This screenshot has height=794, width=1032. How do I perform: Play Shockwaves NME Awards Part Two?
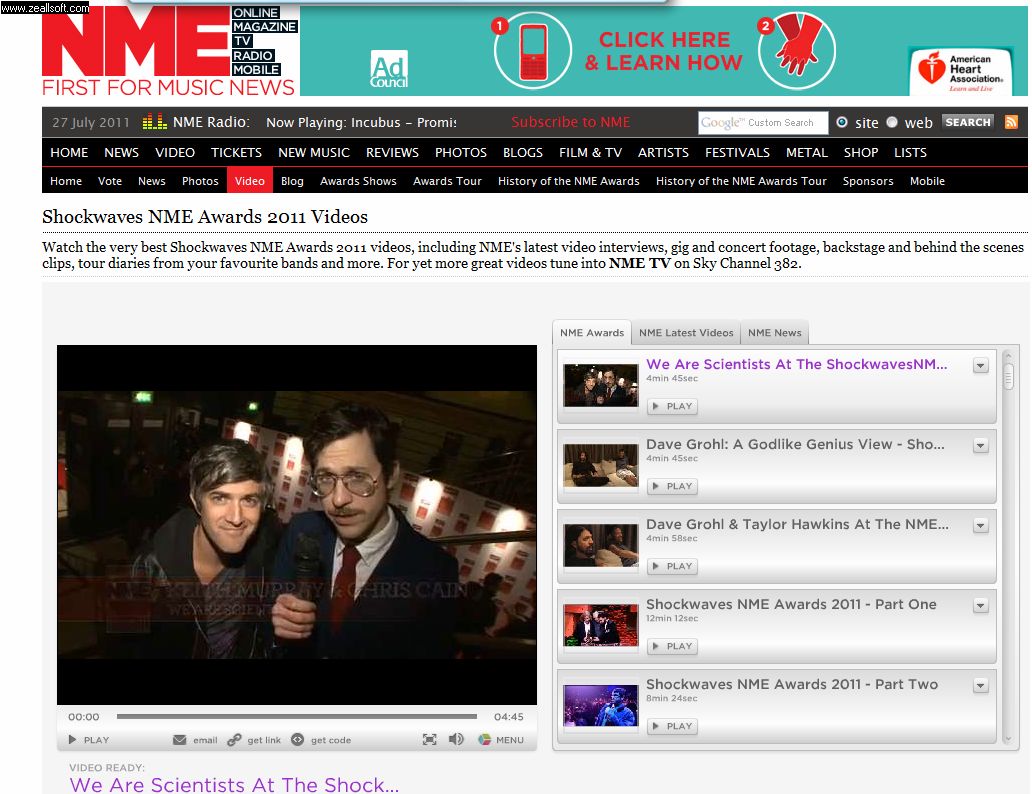tap(673, 726)
